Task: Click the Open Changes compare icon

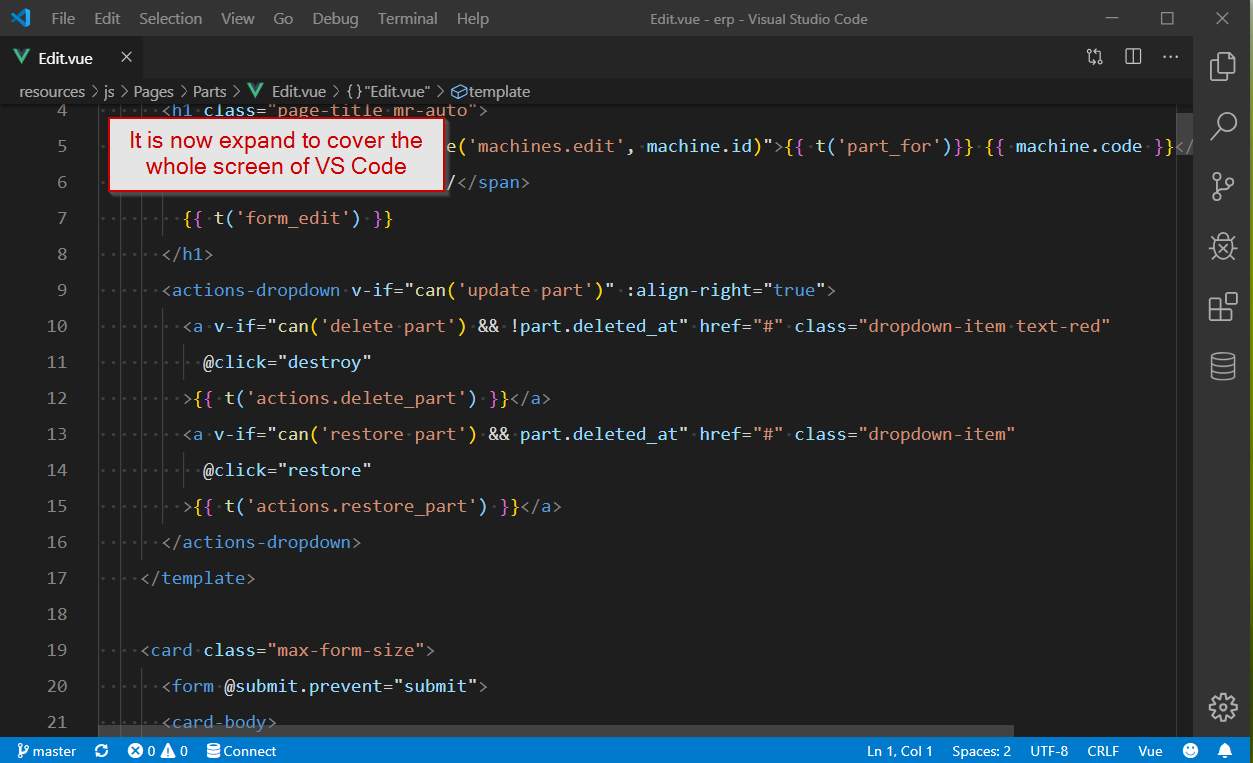Action: pyautogui.click(x=1095, y=57)
